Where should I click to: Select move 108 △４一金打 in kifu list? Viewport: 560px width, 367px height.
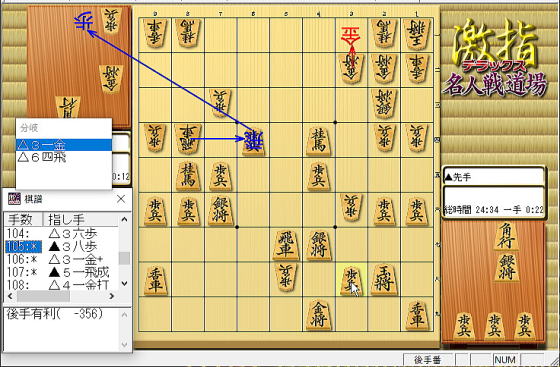pyautogui.click(x=61, y=285)
